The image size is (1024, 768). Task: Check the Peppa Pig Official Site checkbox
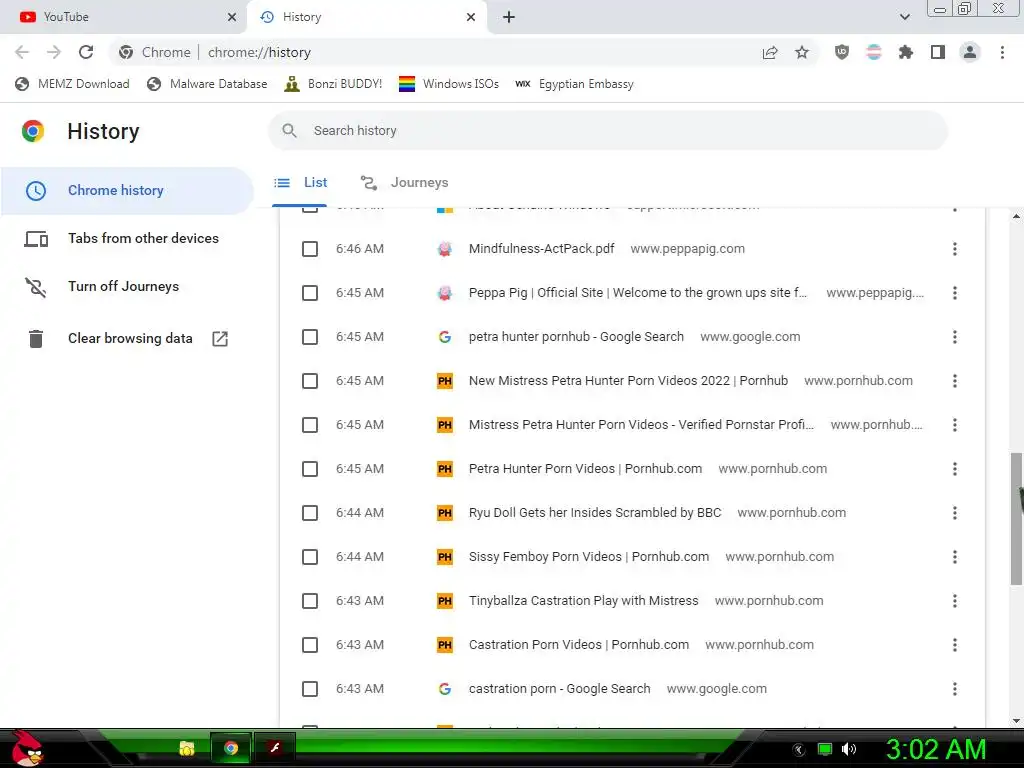point(310,293)
